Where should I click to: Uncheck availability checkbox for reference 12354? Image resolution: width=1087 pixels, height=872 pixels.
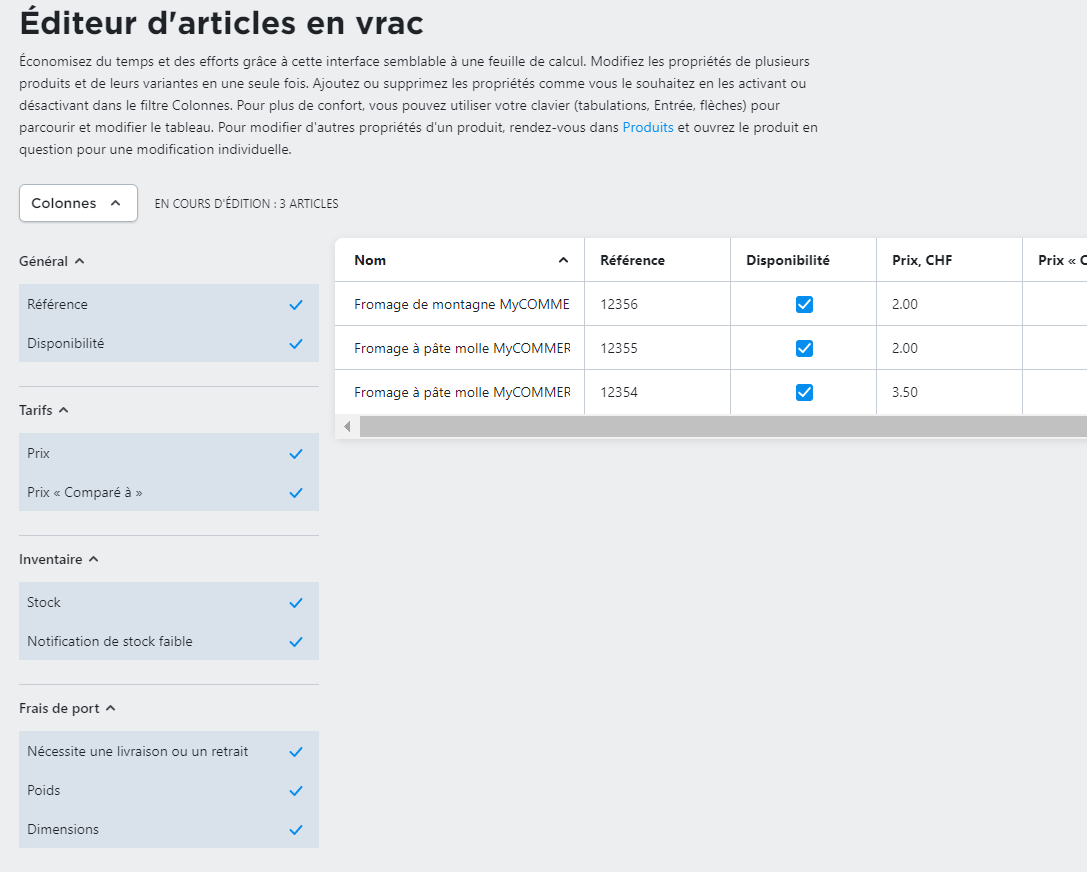pyautogui.click(x=804, y=393)
